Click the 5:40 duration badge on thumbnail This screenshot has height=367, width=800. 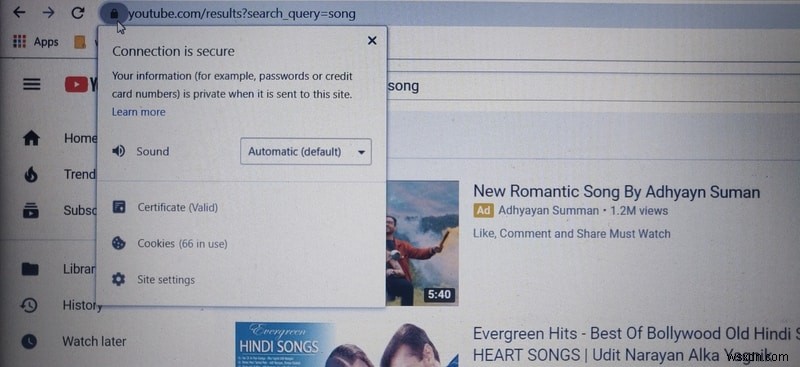click(439, 295)
